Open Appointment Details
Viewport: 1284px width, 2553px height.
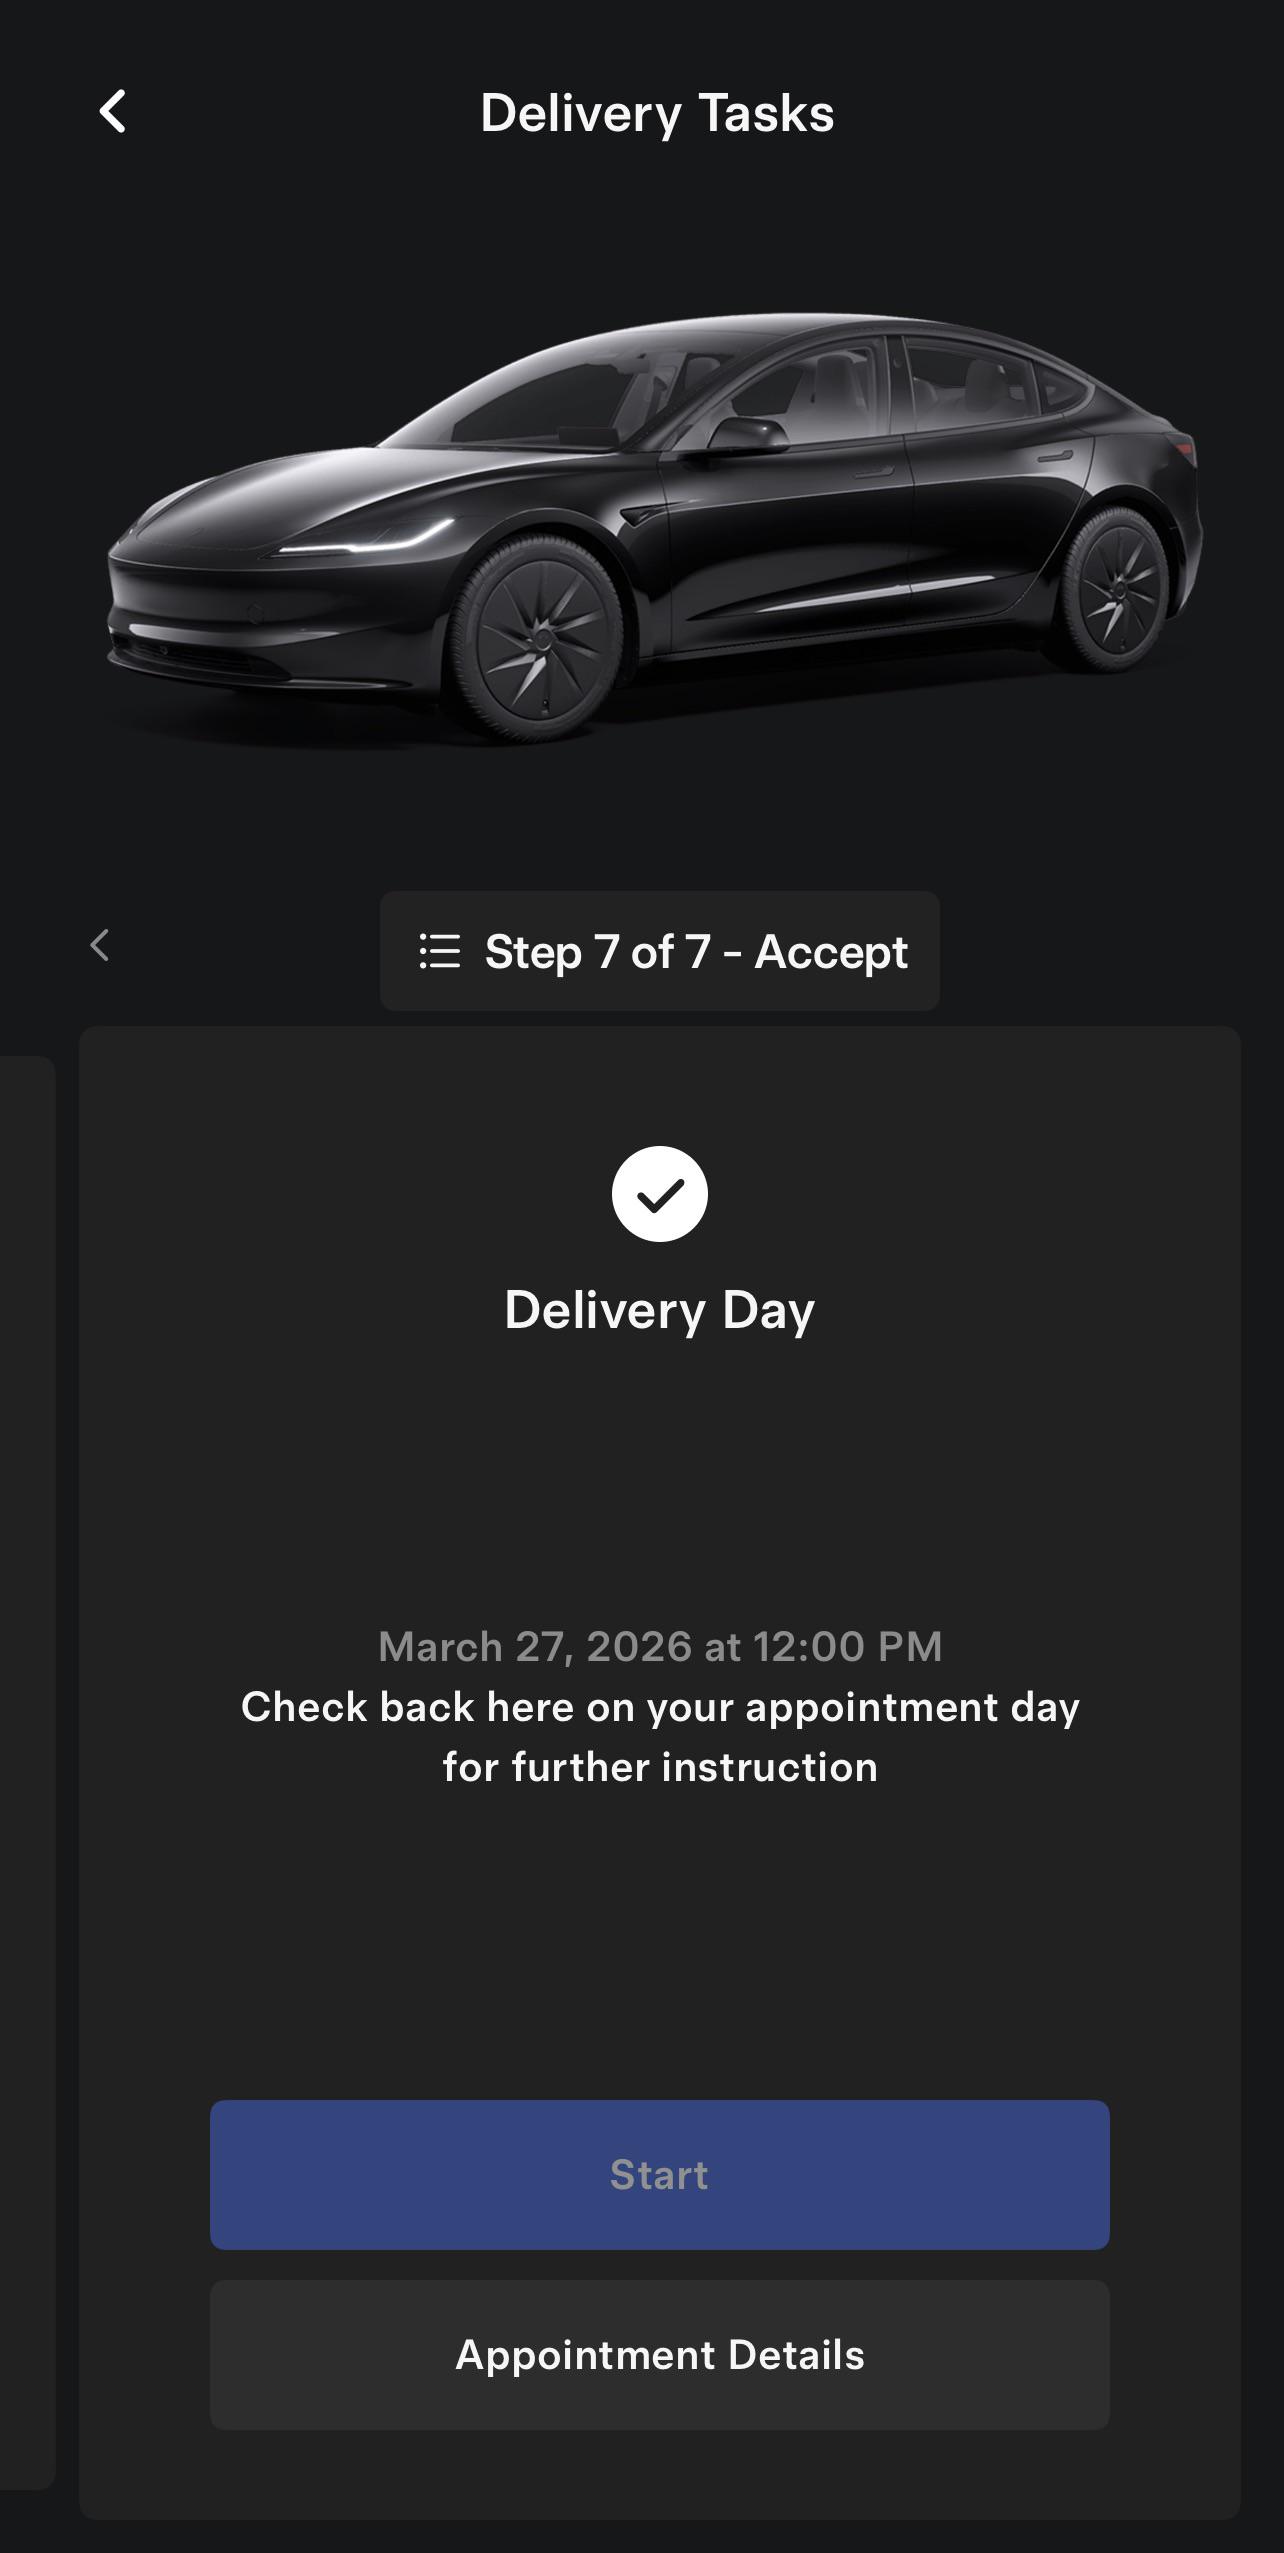tap(659, 2355)
